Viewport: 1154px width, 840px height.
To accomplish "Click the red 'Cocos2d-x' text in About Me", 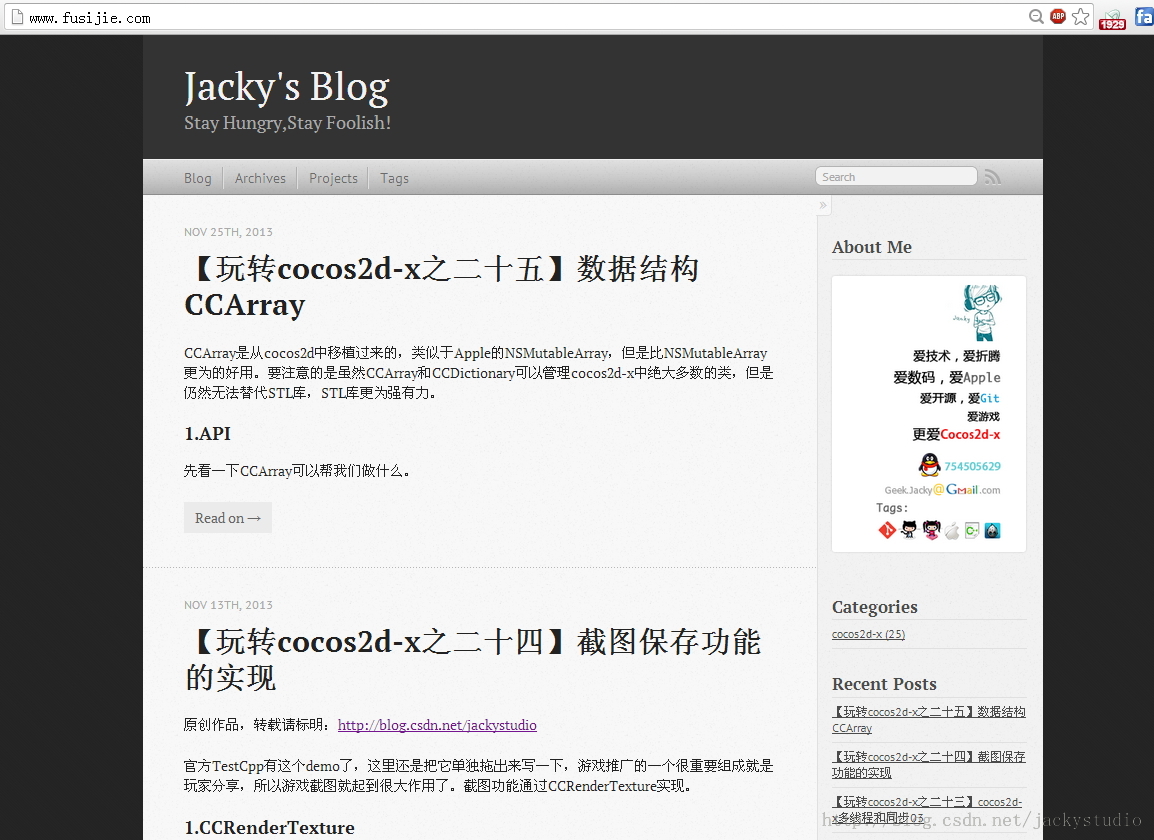I will click(970, 434).
